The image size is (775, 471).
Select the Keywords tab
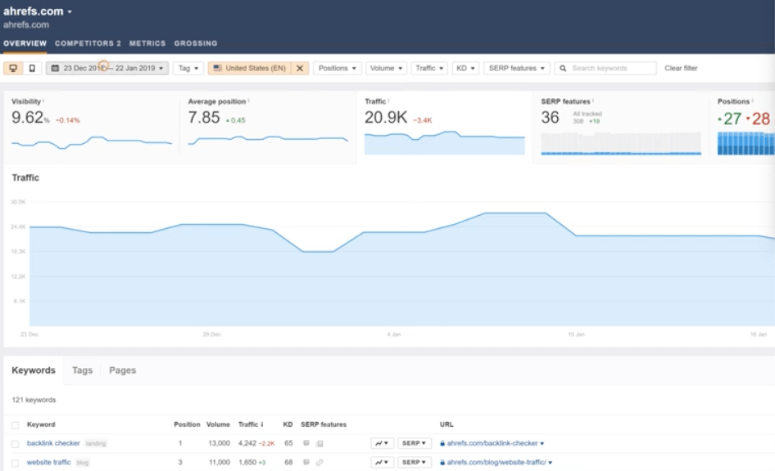pos(34,370)
